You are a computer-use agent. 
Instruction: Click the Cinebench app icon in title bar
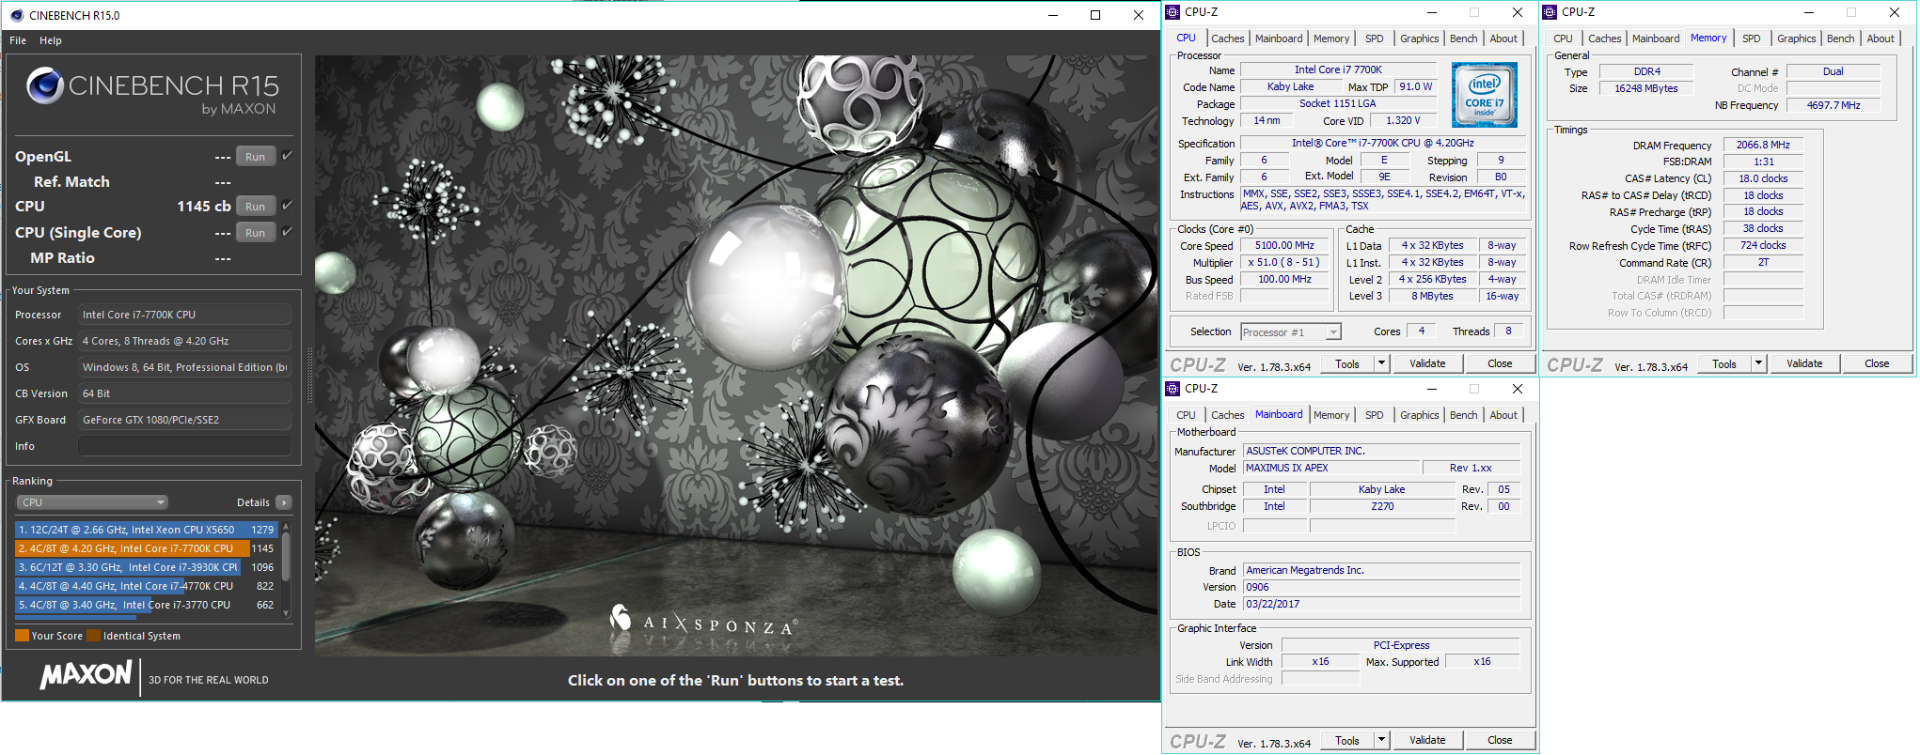coord(16,15)
